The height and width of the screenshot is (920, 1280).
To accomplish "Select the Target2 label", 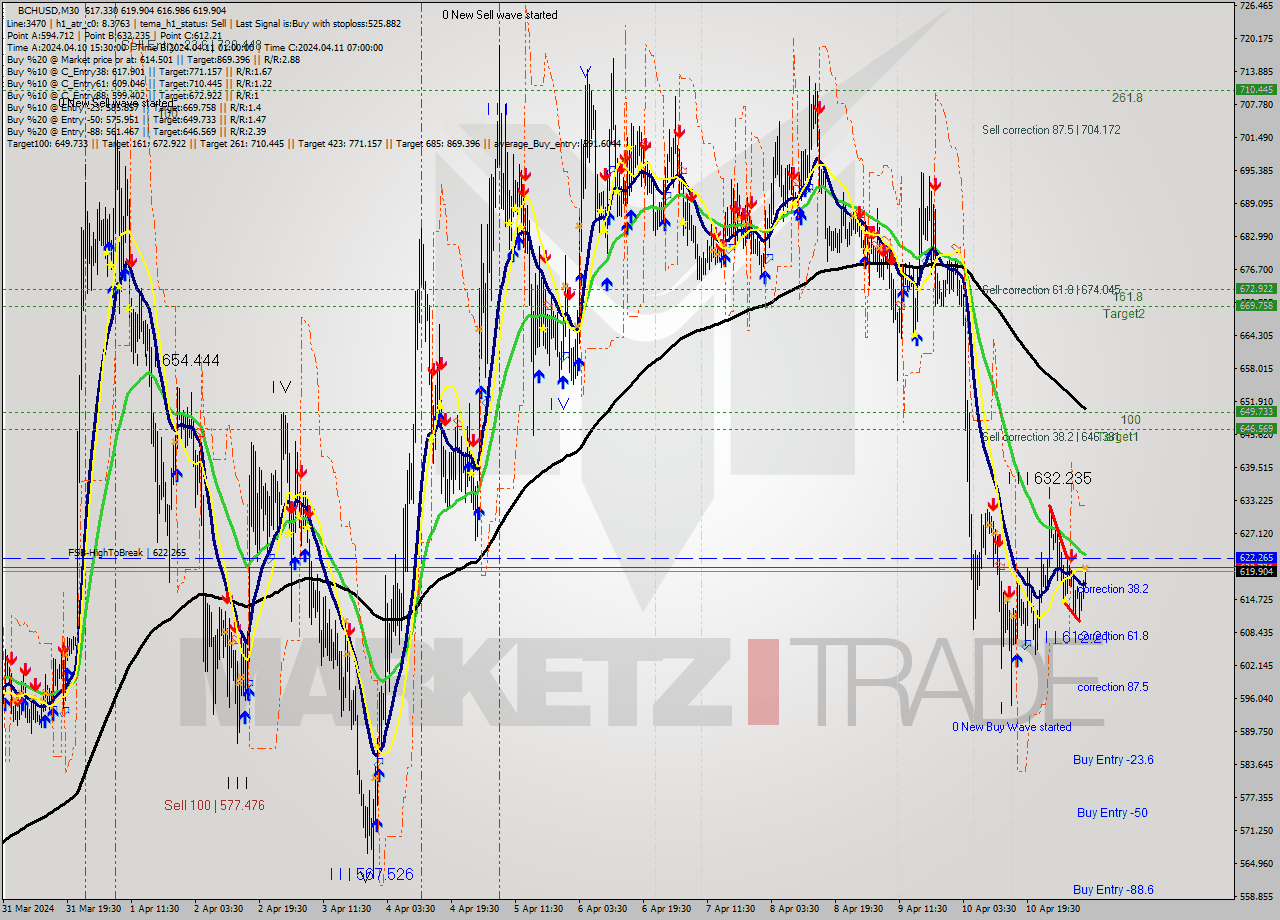I will [1124, 314].
